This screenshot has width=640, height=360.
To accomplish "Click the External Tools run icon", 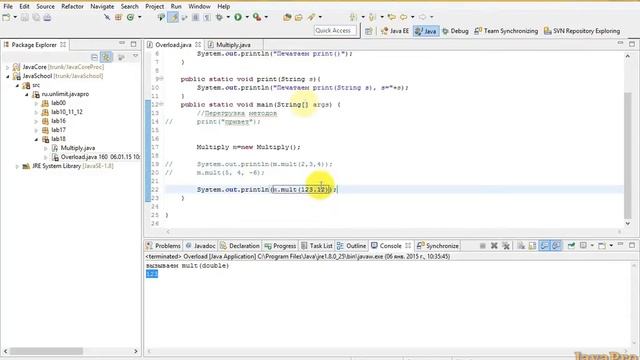I will (257, 17).
